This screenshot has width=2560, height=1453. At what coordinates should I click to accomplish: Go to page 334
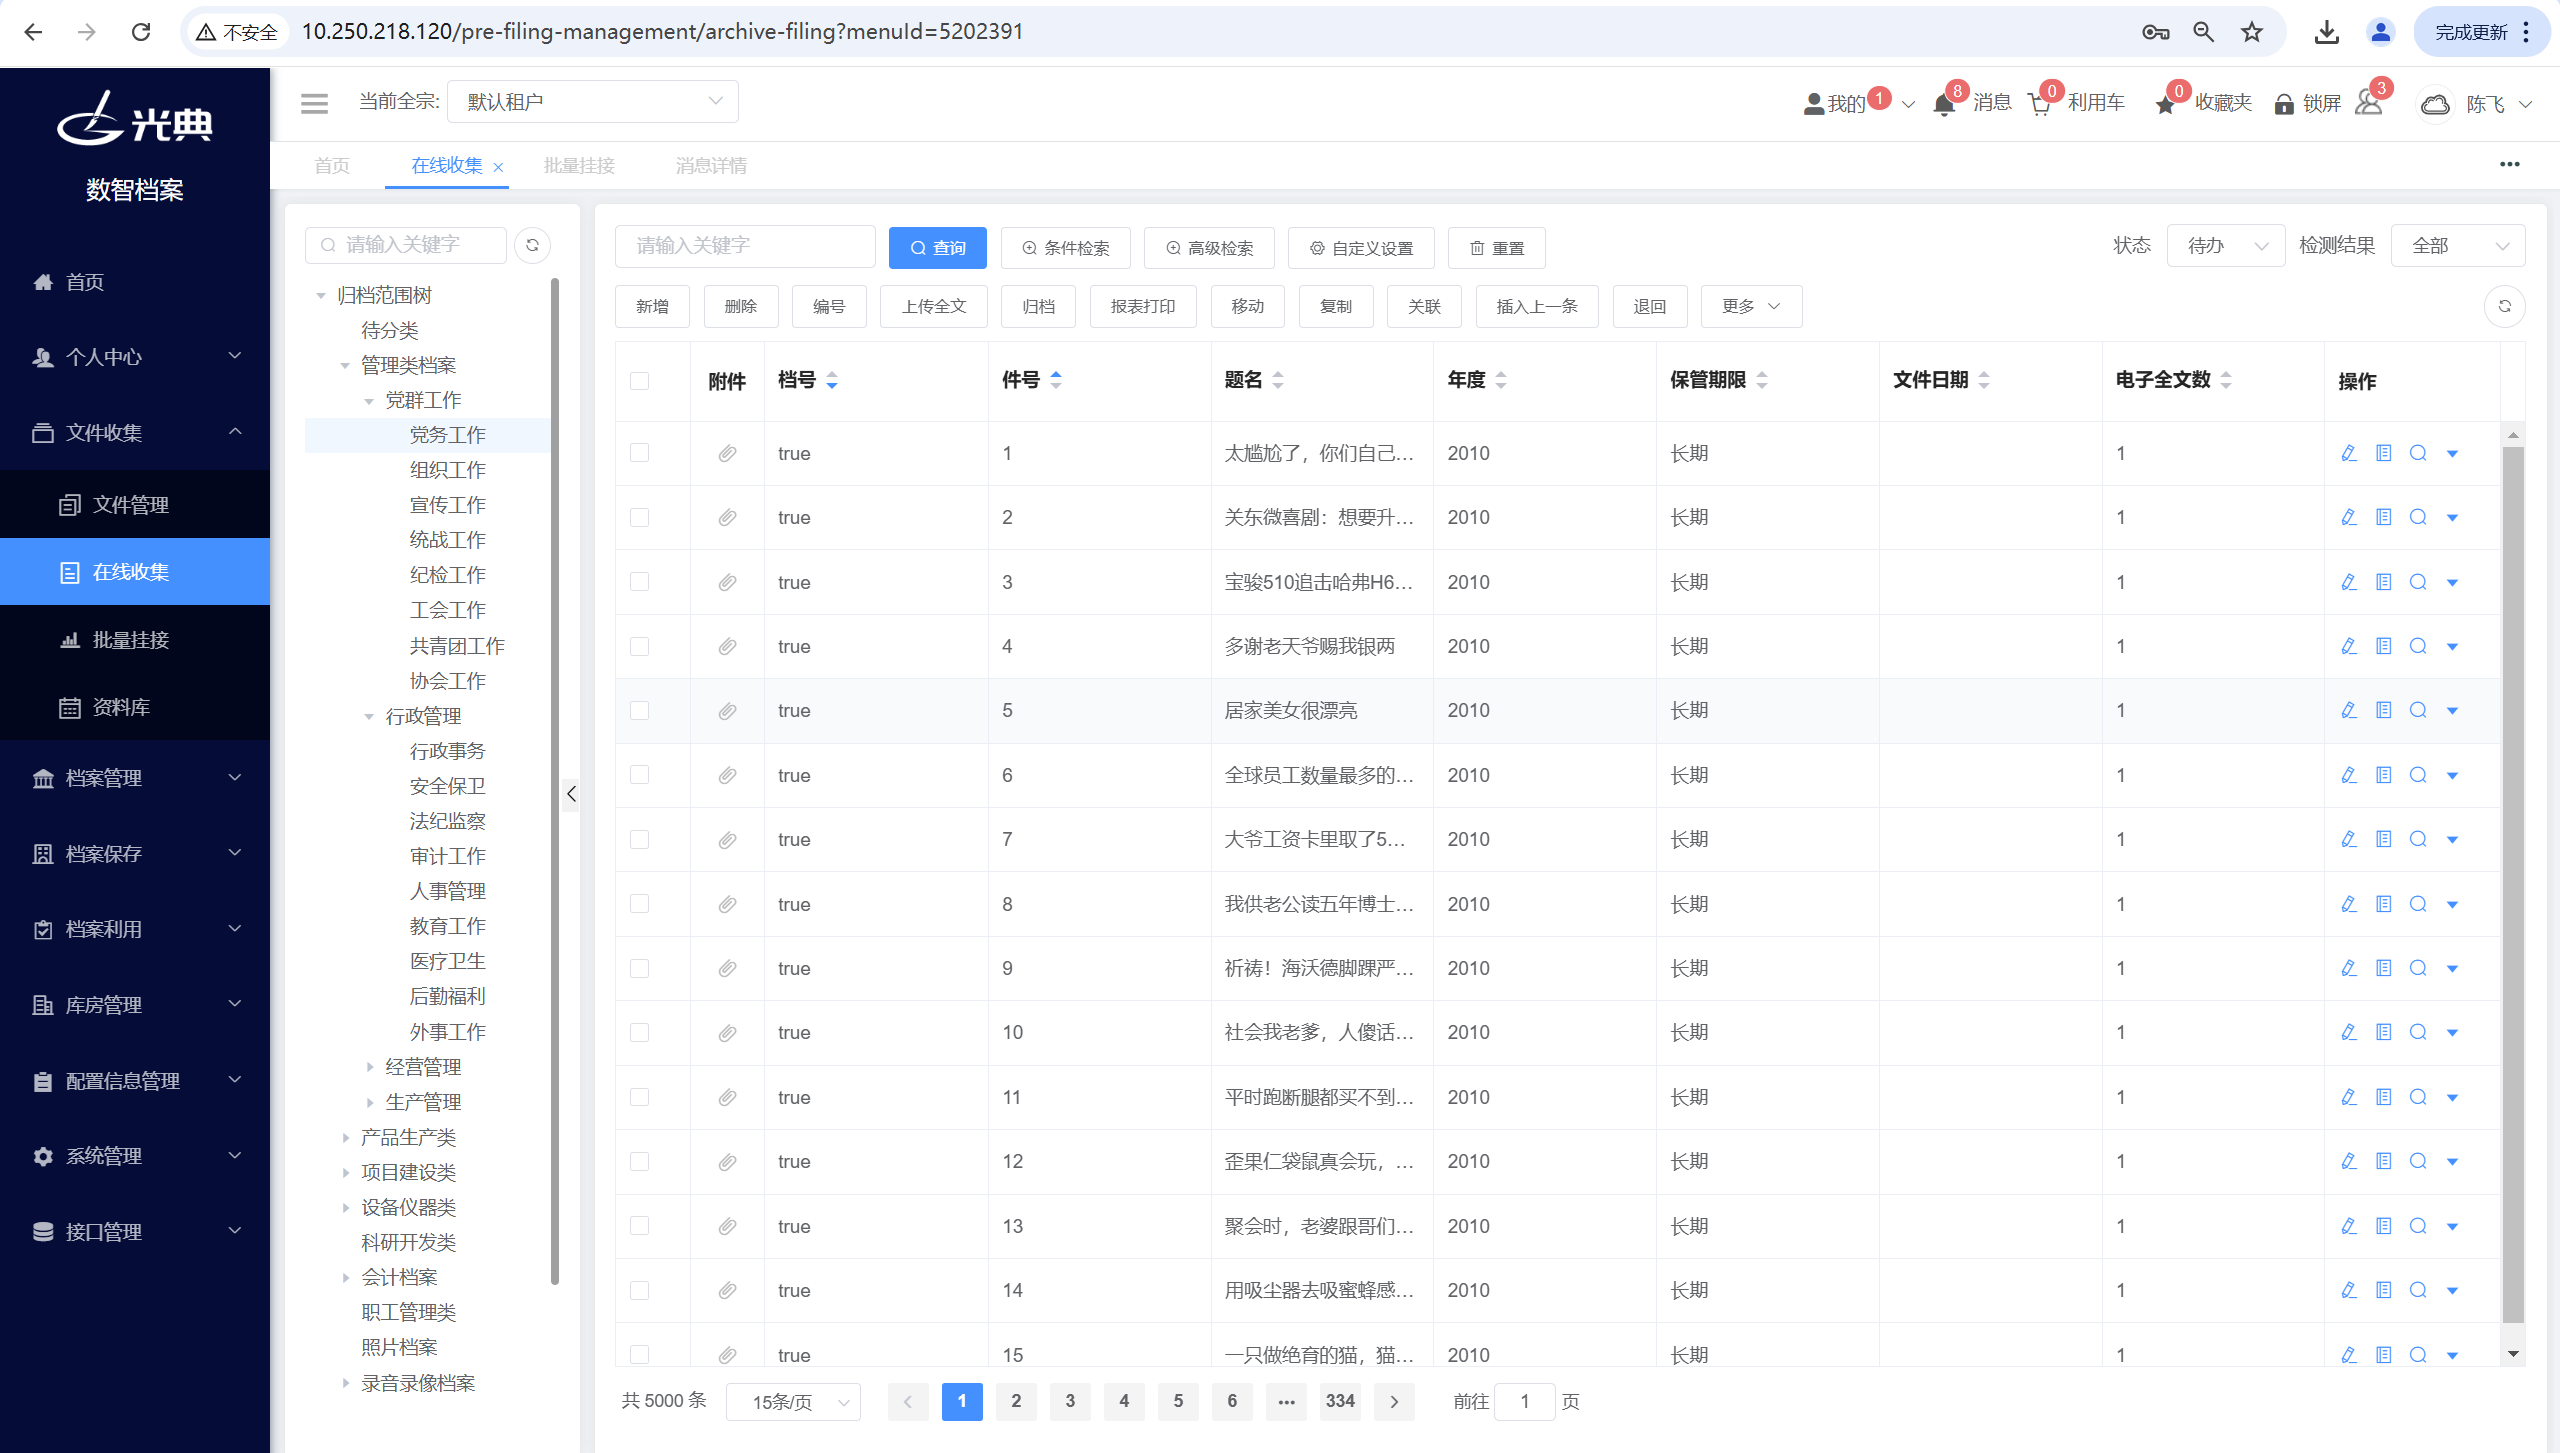point(1340,1402)
